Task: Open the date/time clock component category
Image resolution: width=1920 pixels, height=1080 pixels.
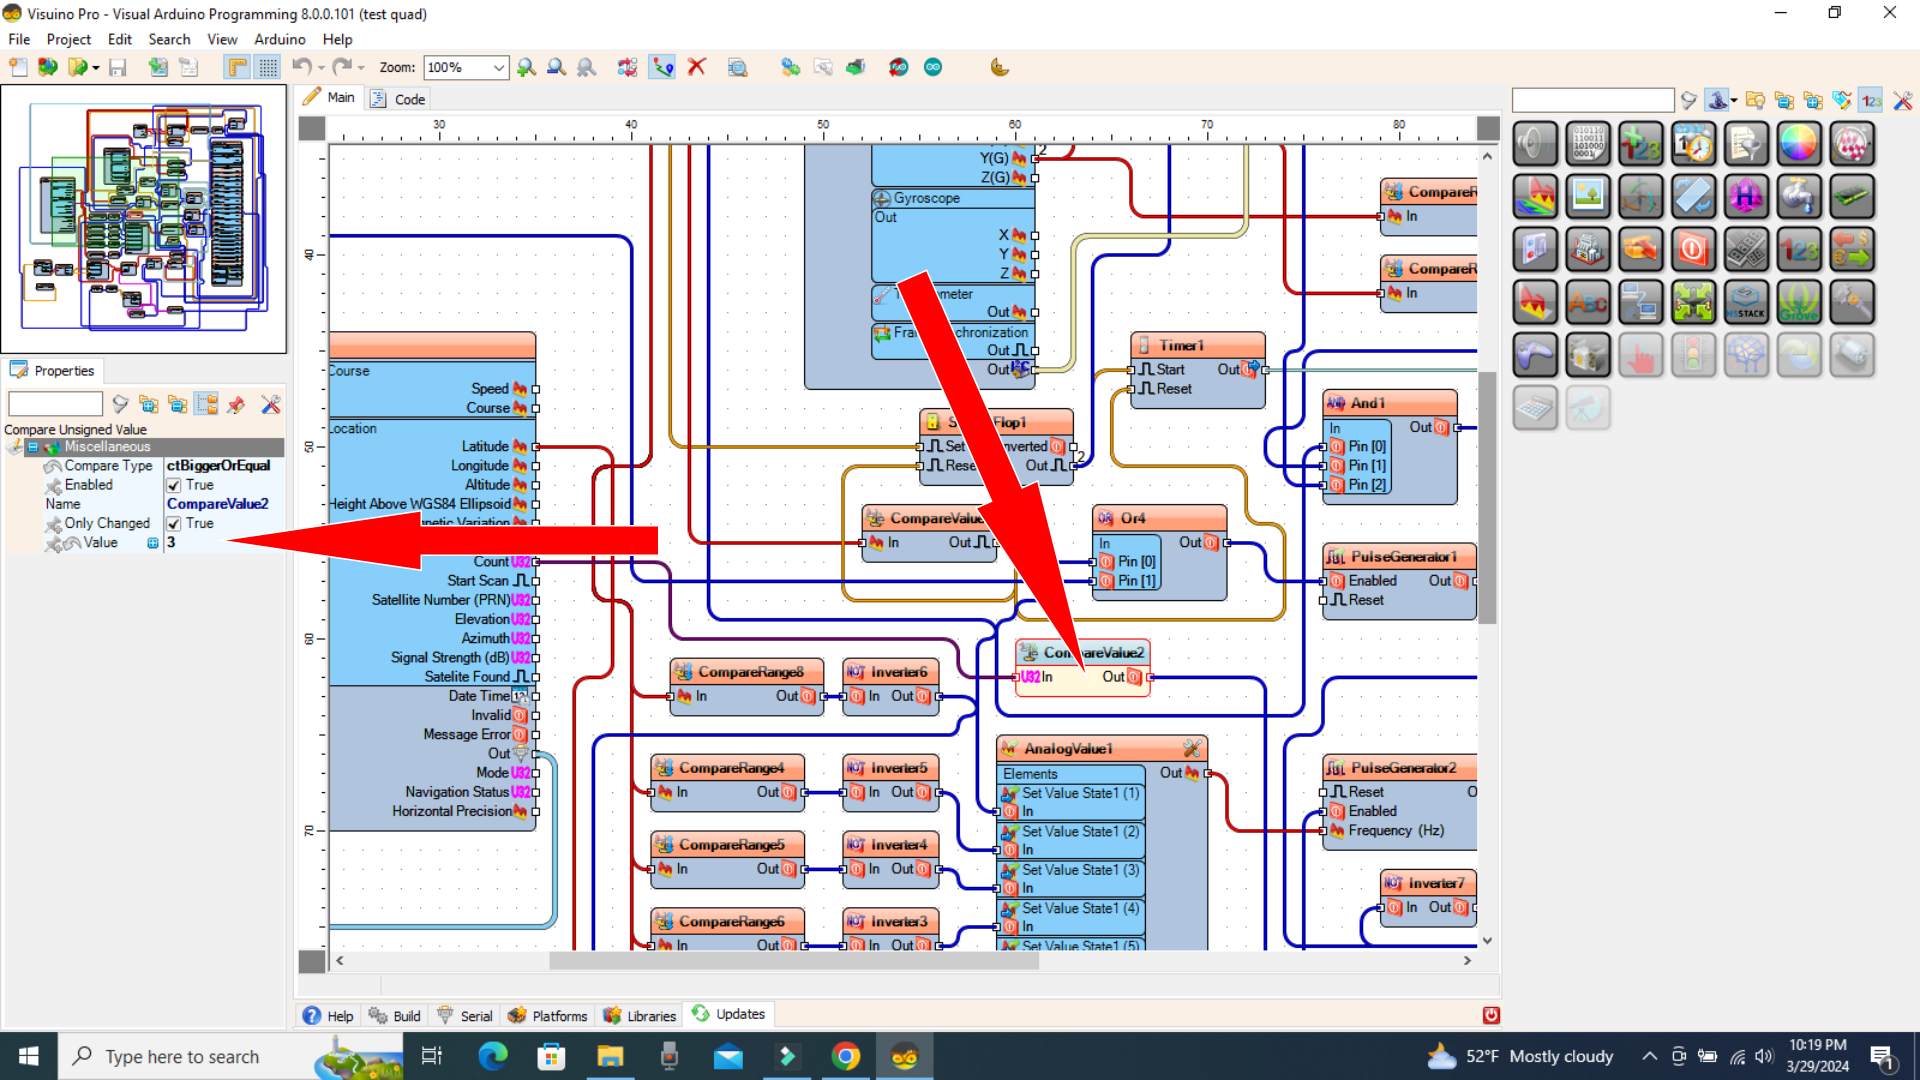Action: [1693, 144]
